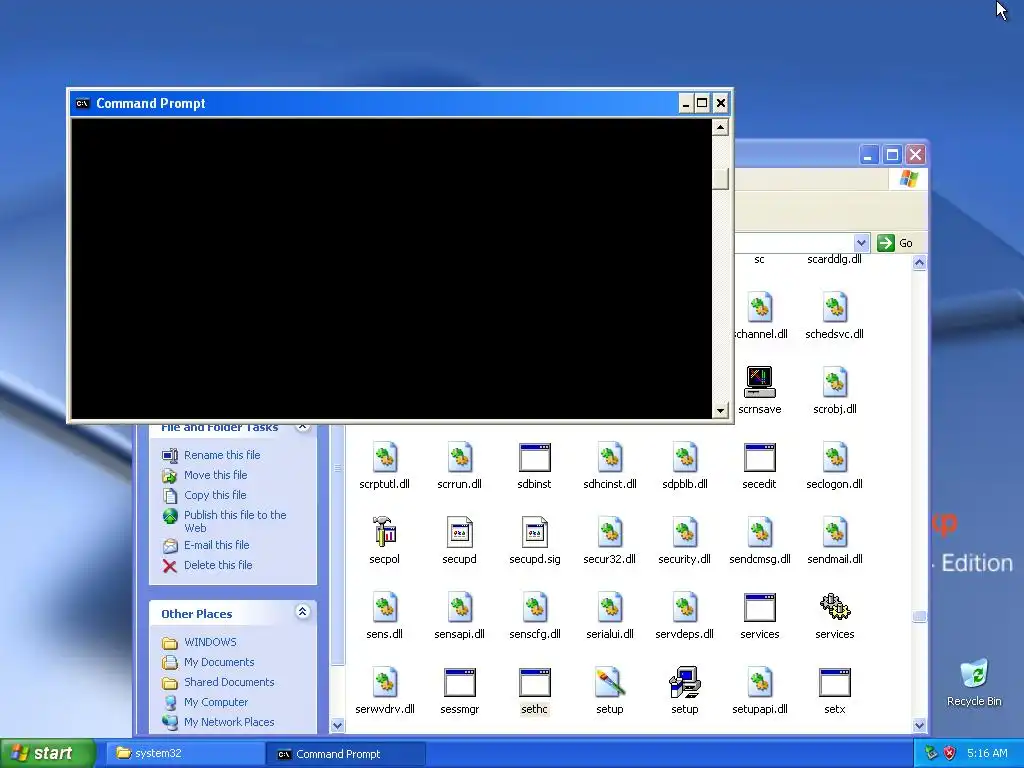Open the Recycle Bin desktop icon

pos(974,675)
